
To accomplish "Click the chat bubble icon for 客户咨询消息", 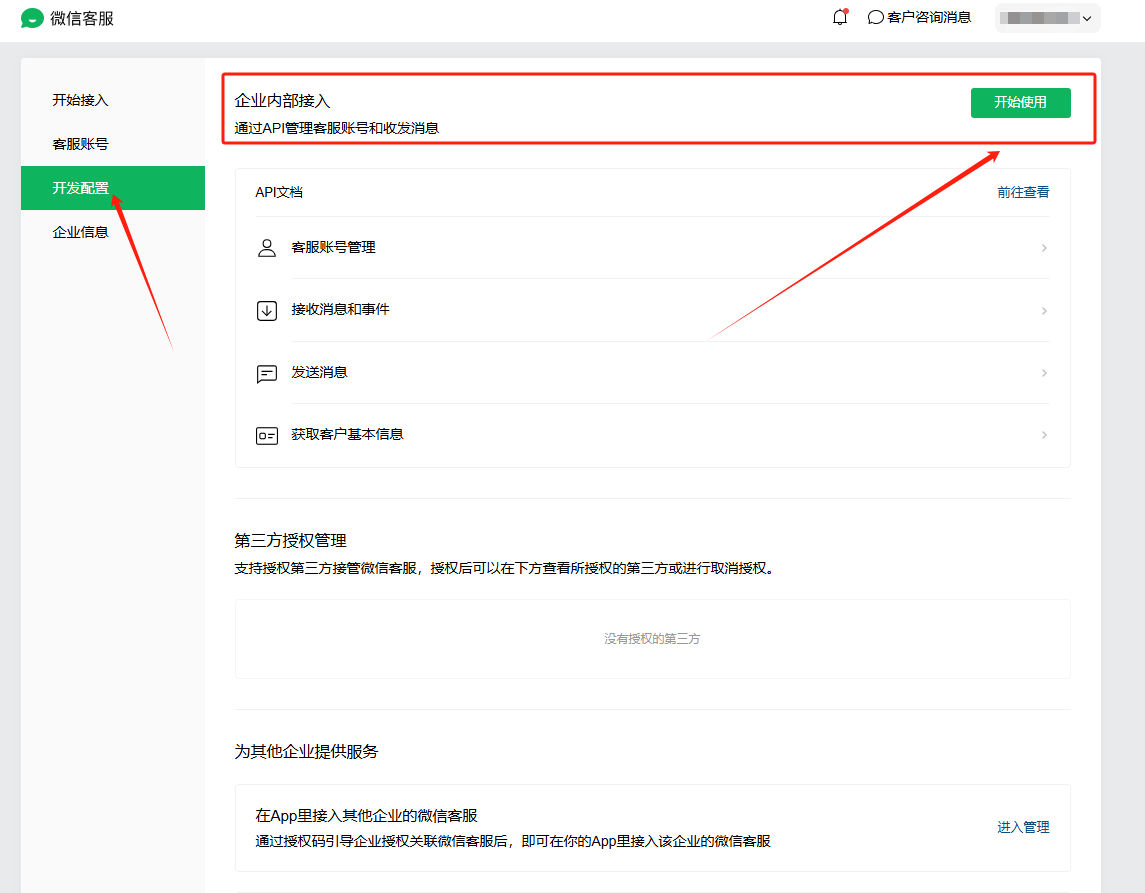I will coord(875,17).
